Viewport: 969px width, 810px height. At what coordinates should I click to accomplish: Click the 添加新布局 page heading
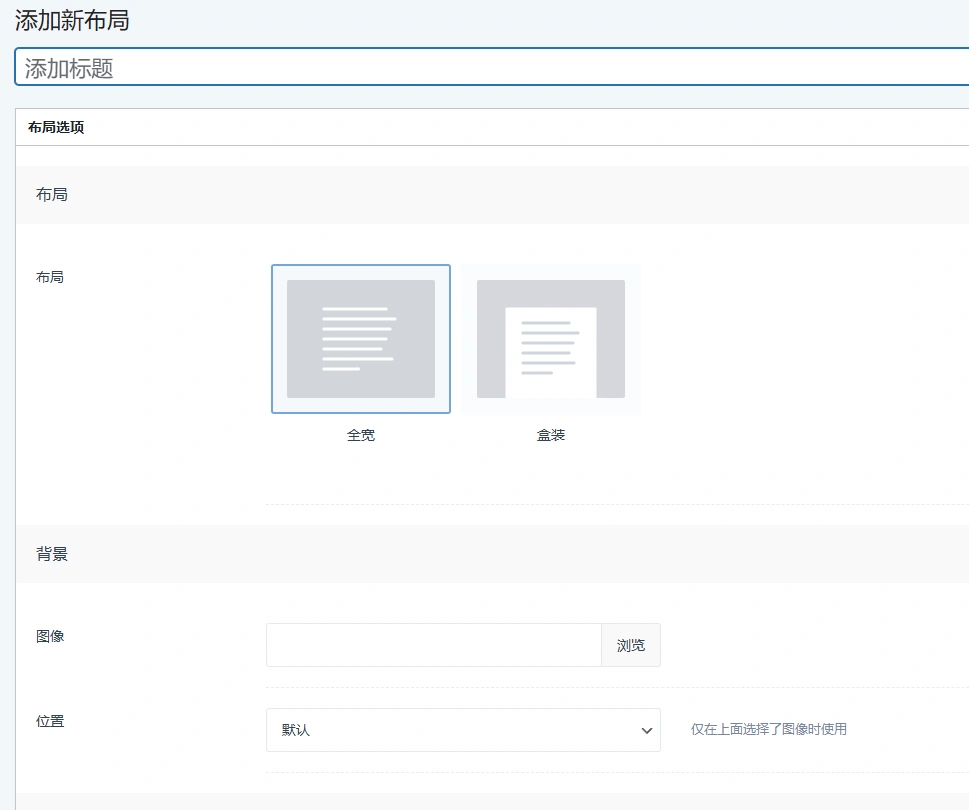[70, 19]
